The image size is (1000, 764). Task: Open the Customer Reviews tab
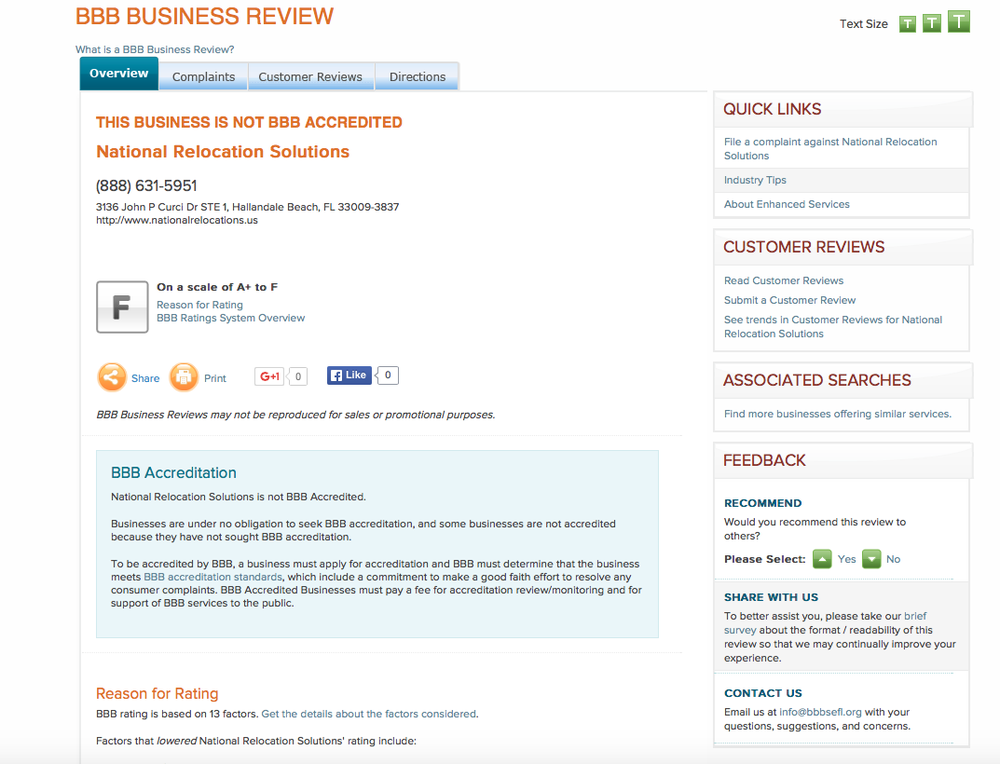tap(310, 77)
